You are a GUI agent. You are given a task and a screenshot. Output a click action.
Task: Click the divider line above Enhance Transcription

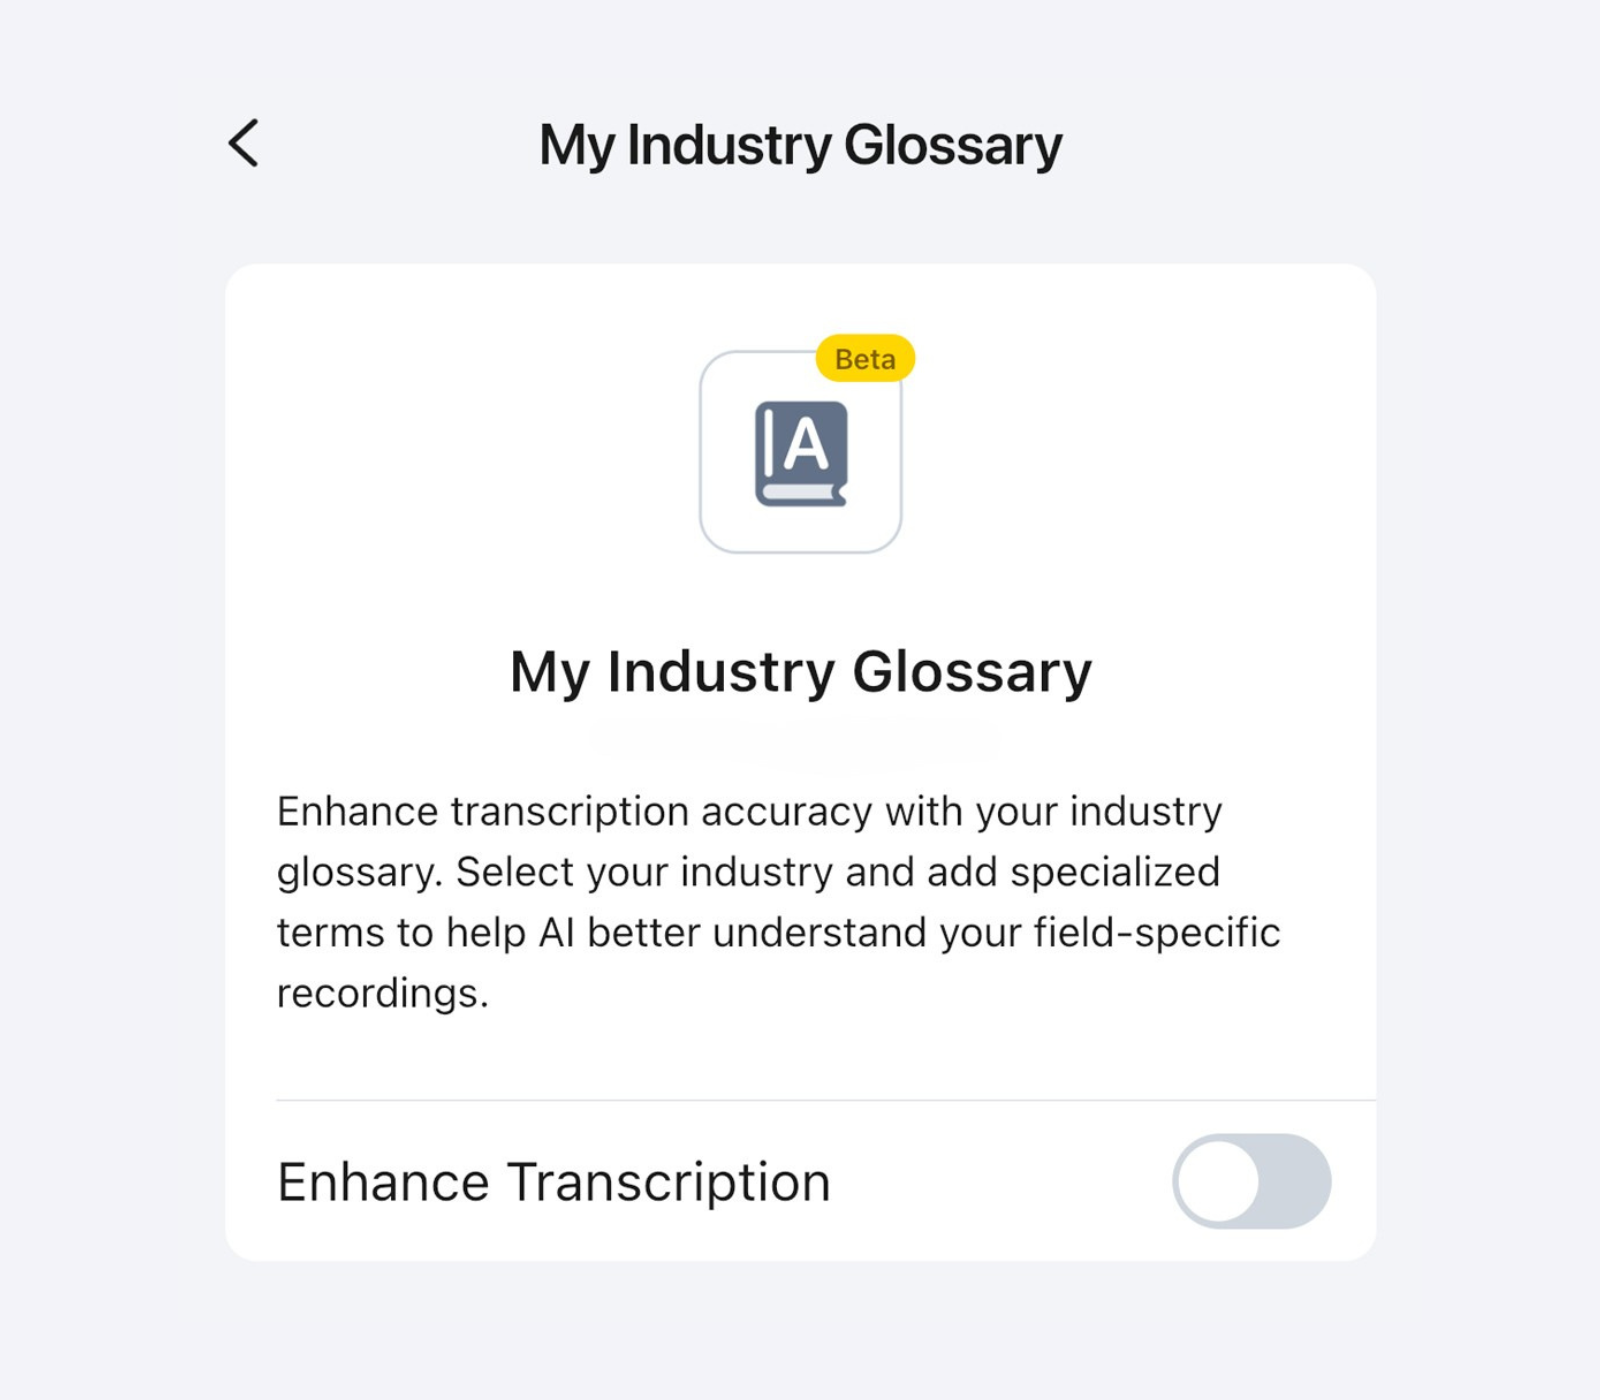826,1100
